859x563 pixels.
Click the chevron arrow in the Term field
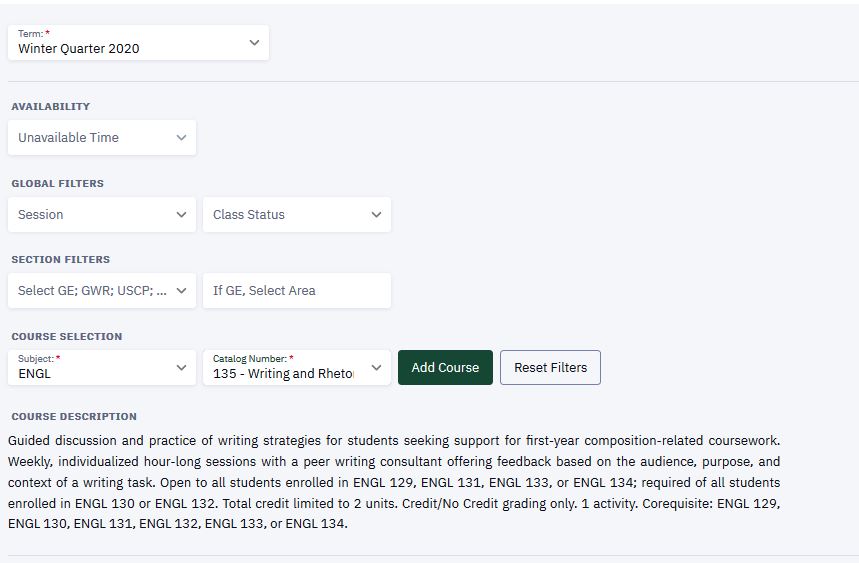[x=254, y=43]
